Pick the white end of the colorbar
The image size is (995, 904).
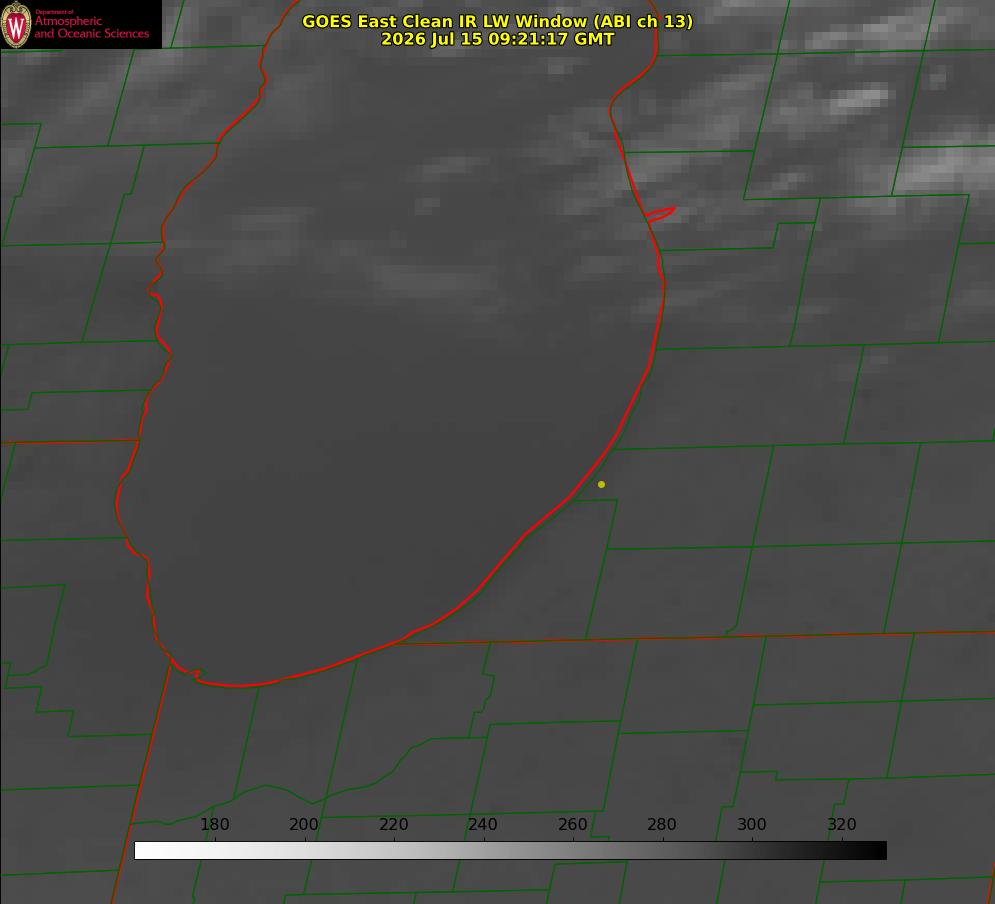pos(143,851)
